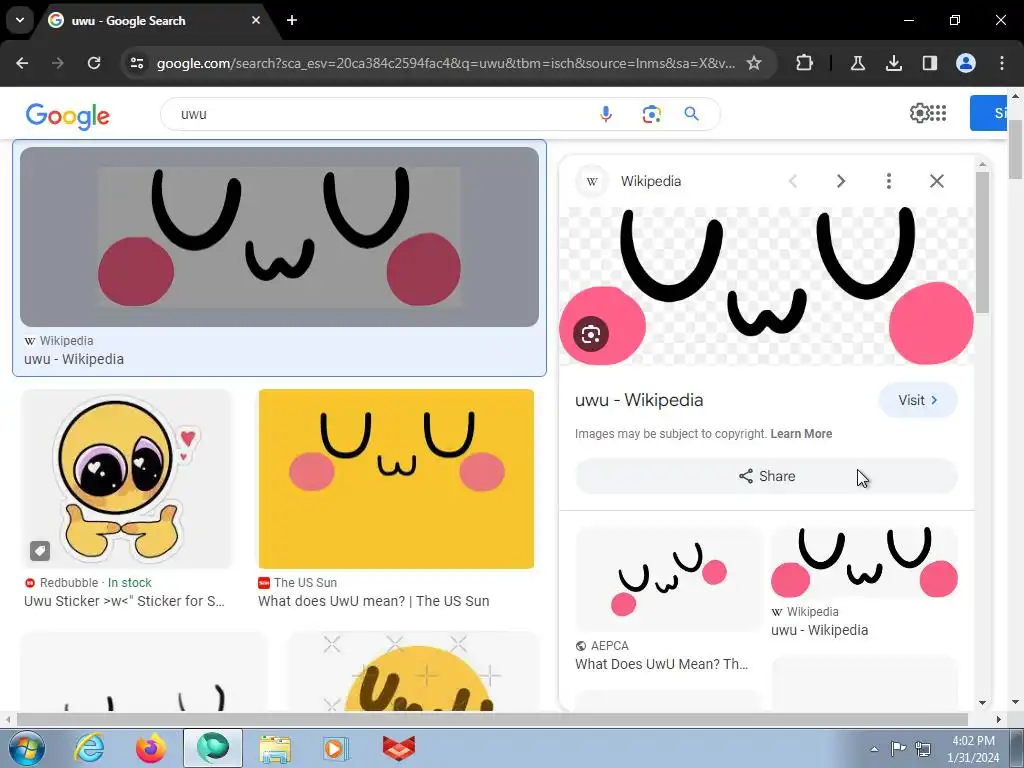Click the browser forward arrow
Screen dimensions: 1024x768
point(58,63)
